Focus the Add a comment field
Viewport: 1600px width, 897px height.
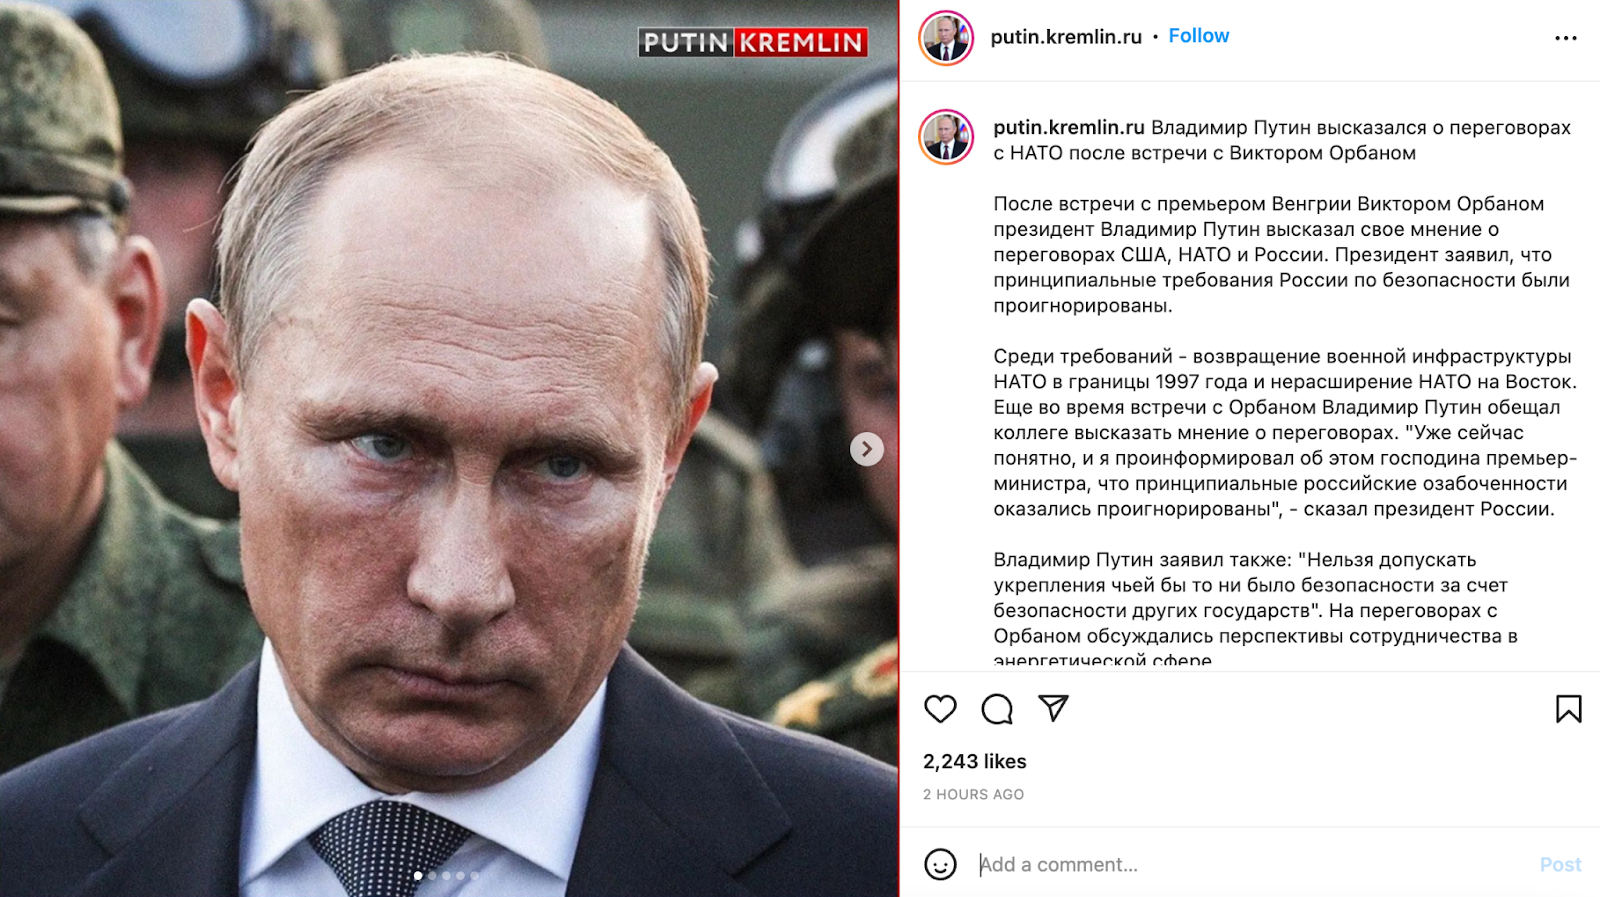1250,865
